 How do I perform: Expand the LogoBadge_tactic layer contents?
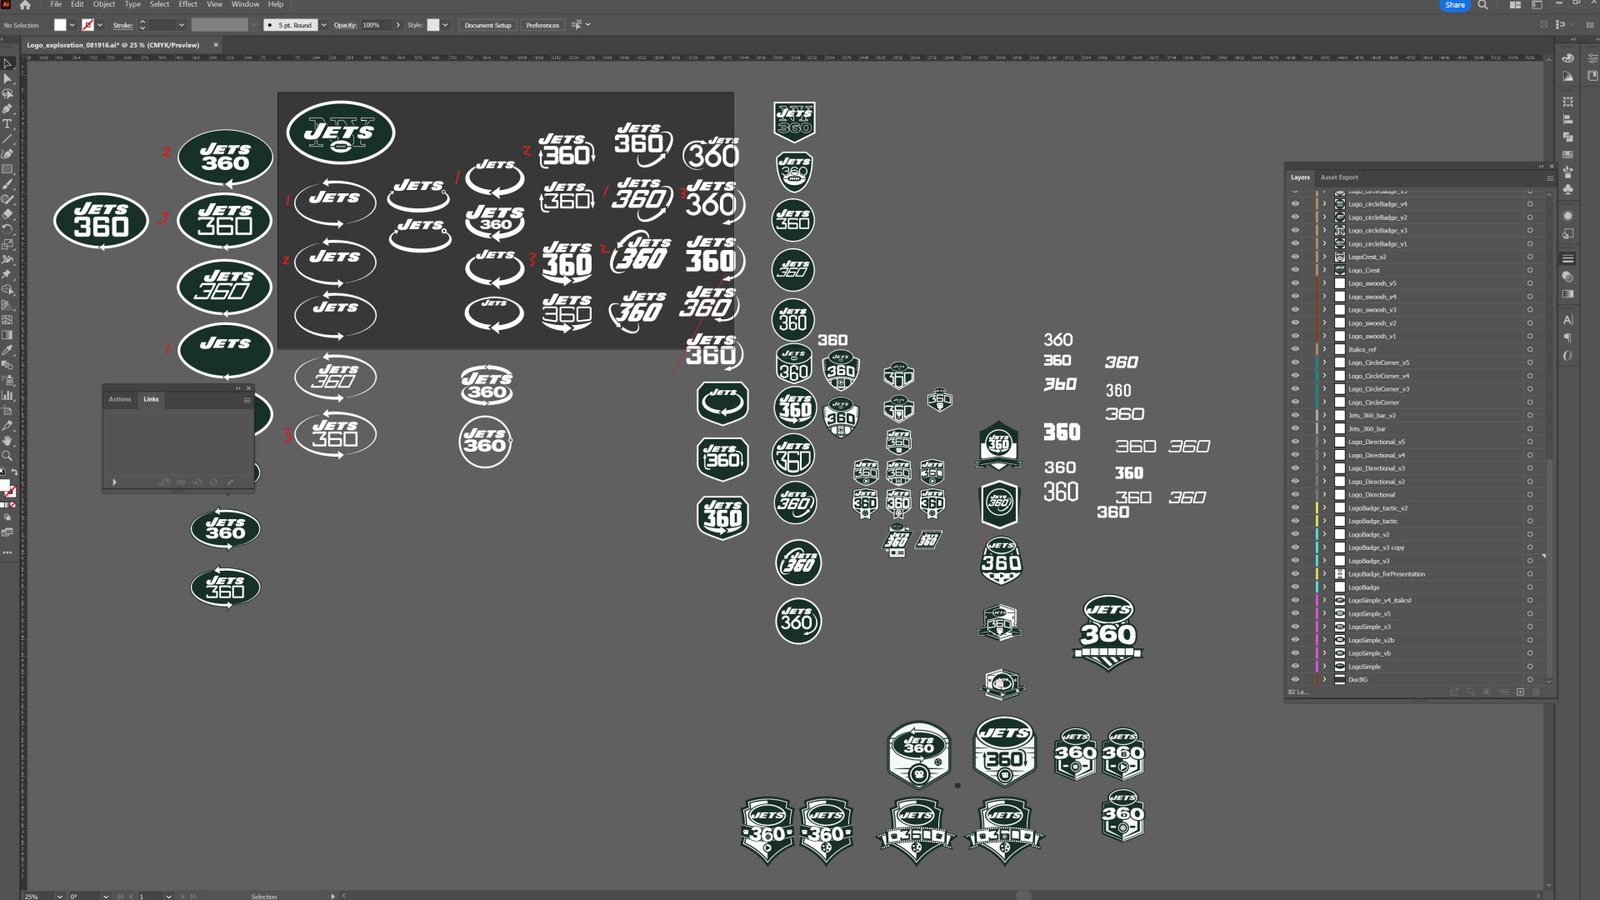click(x=1325, y=521)
